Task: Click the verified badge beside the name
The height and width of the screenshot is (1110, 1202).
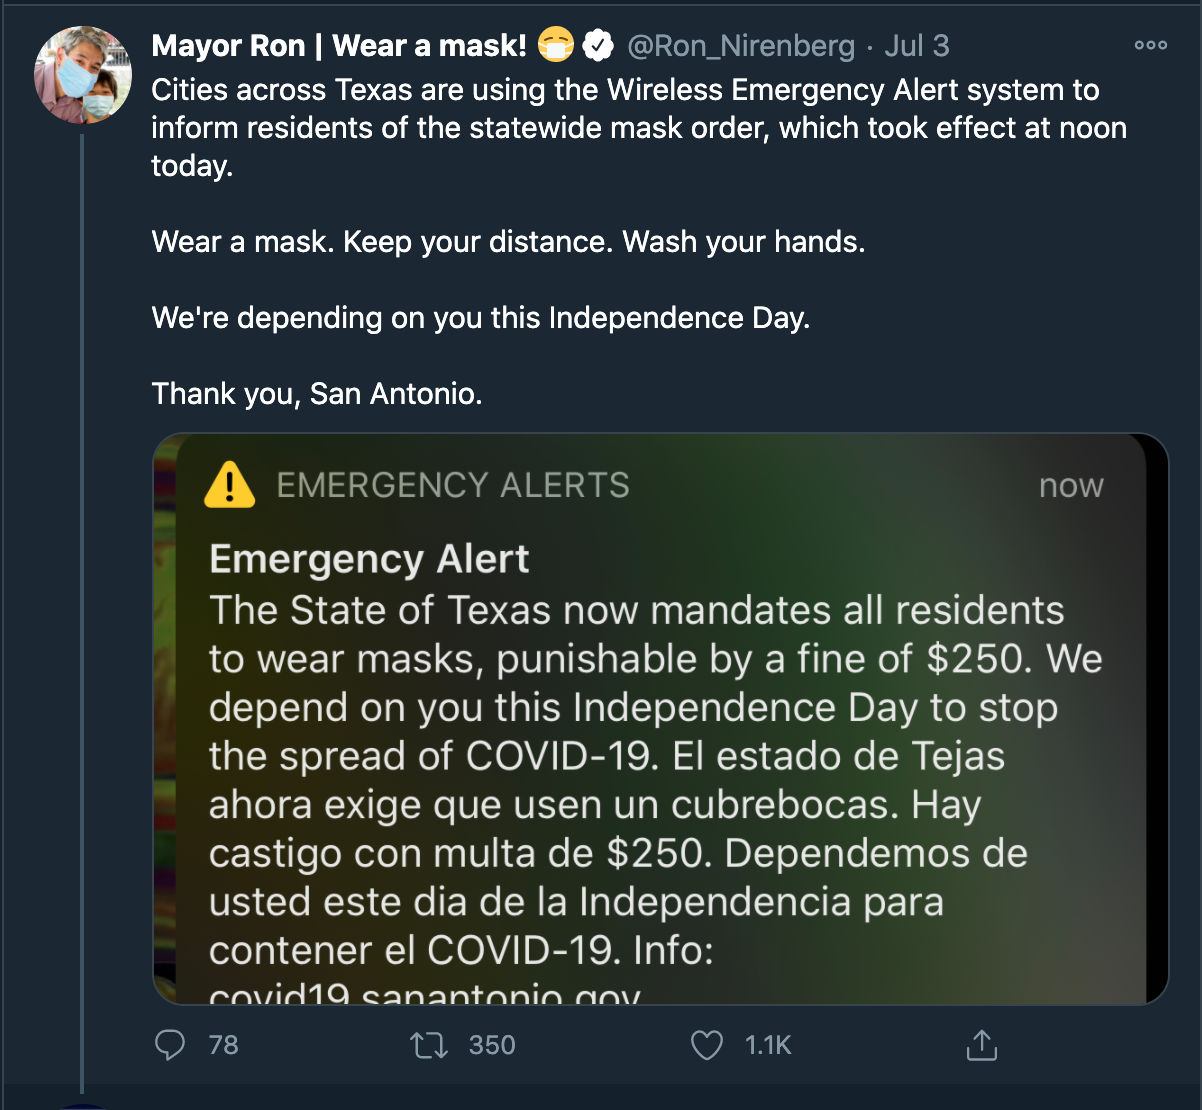Action: pos(598,46)
